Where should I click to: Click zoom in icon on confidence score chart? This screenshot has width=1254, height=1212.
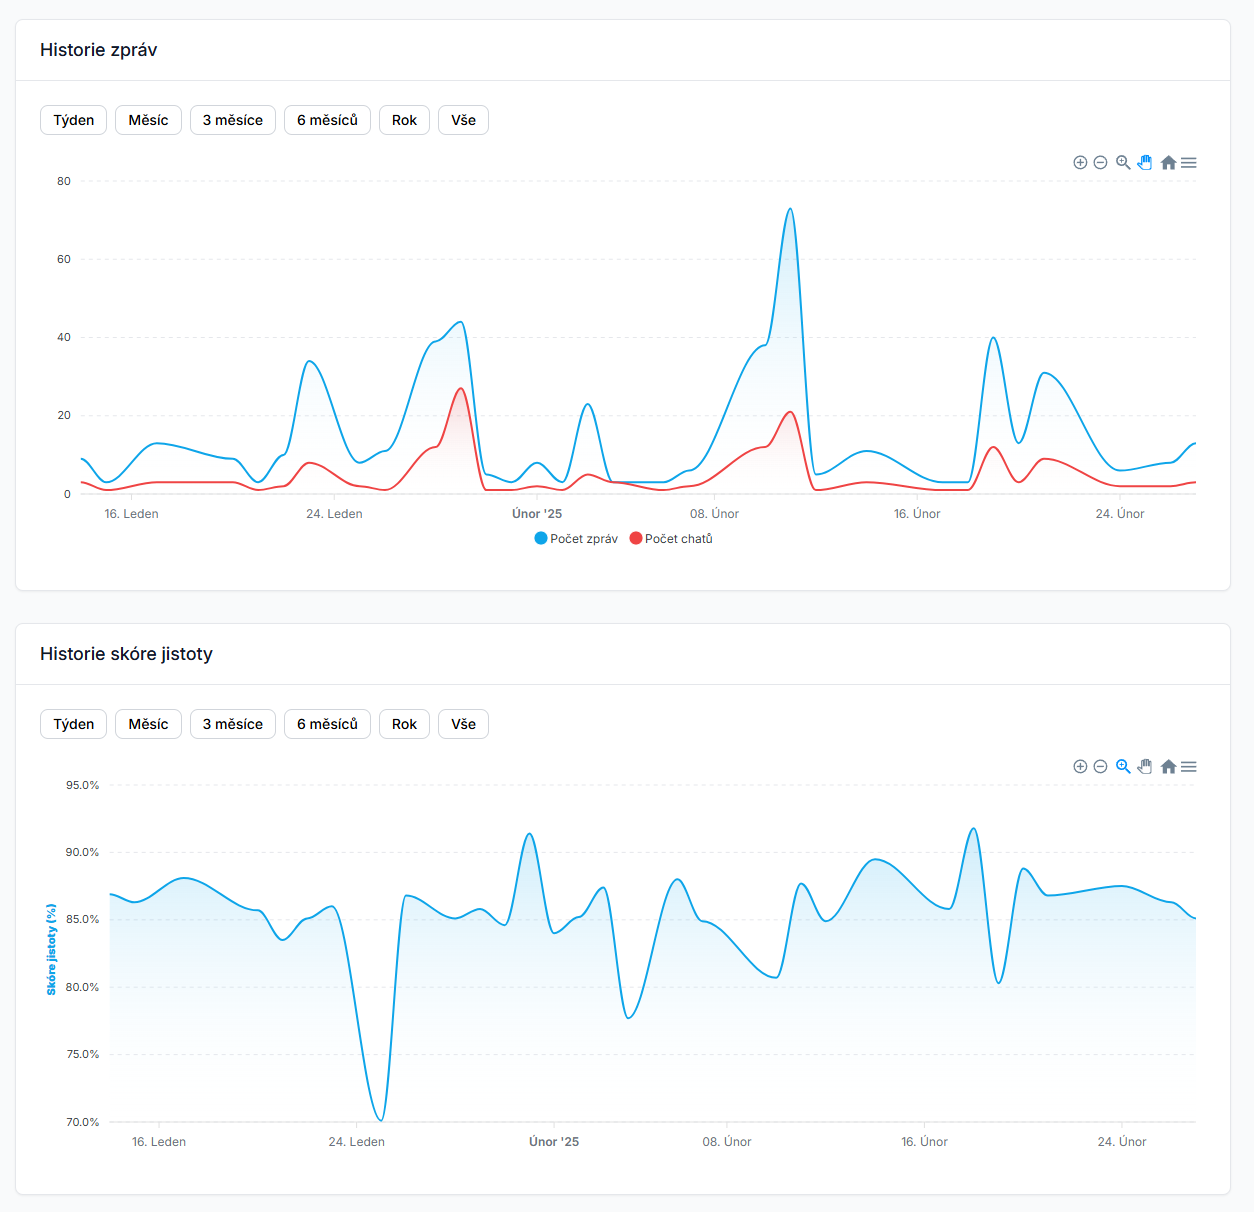point(1080,767)
